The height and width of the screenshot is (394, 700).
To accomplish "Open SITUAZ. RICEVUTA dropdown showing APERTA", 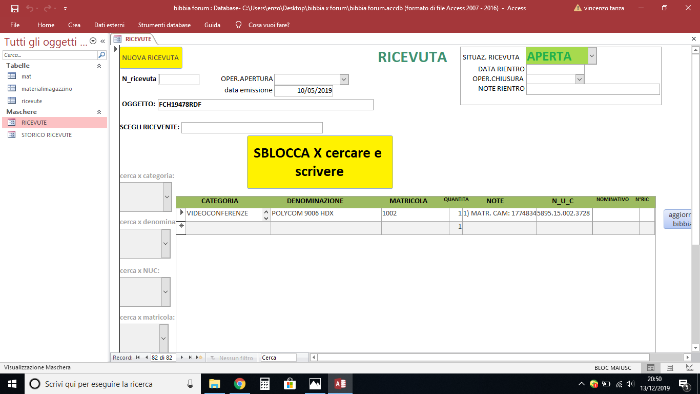I will click(x=592, y=56).
